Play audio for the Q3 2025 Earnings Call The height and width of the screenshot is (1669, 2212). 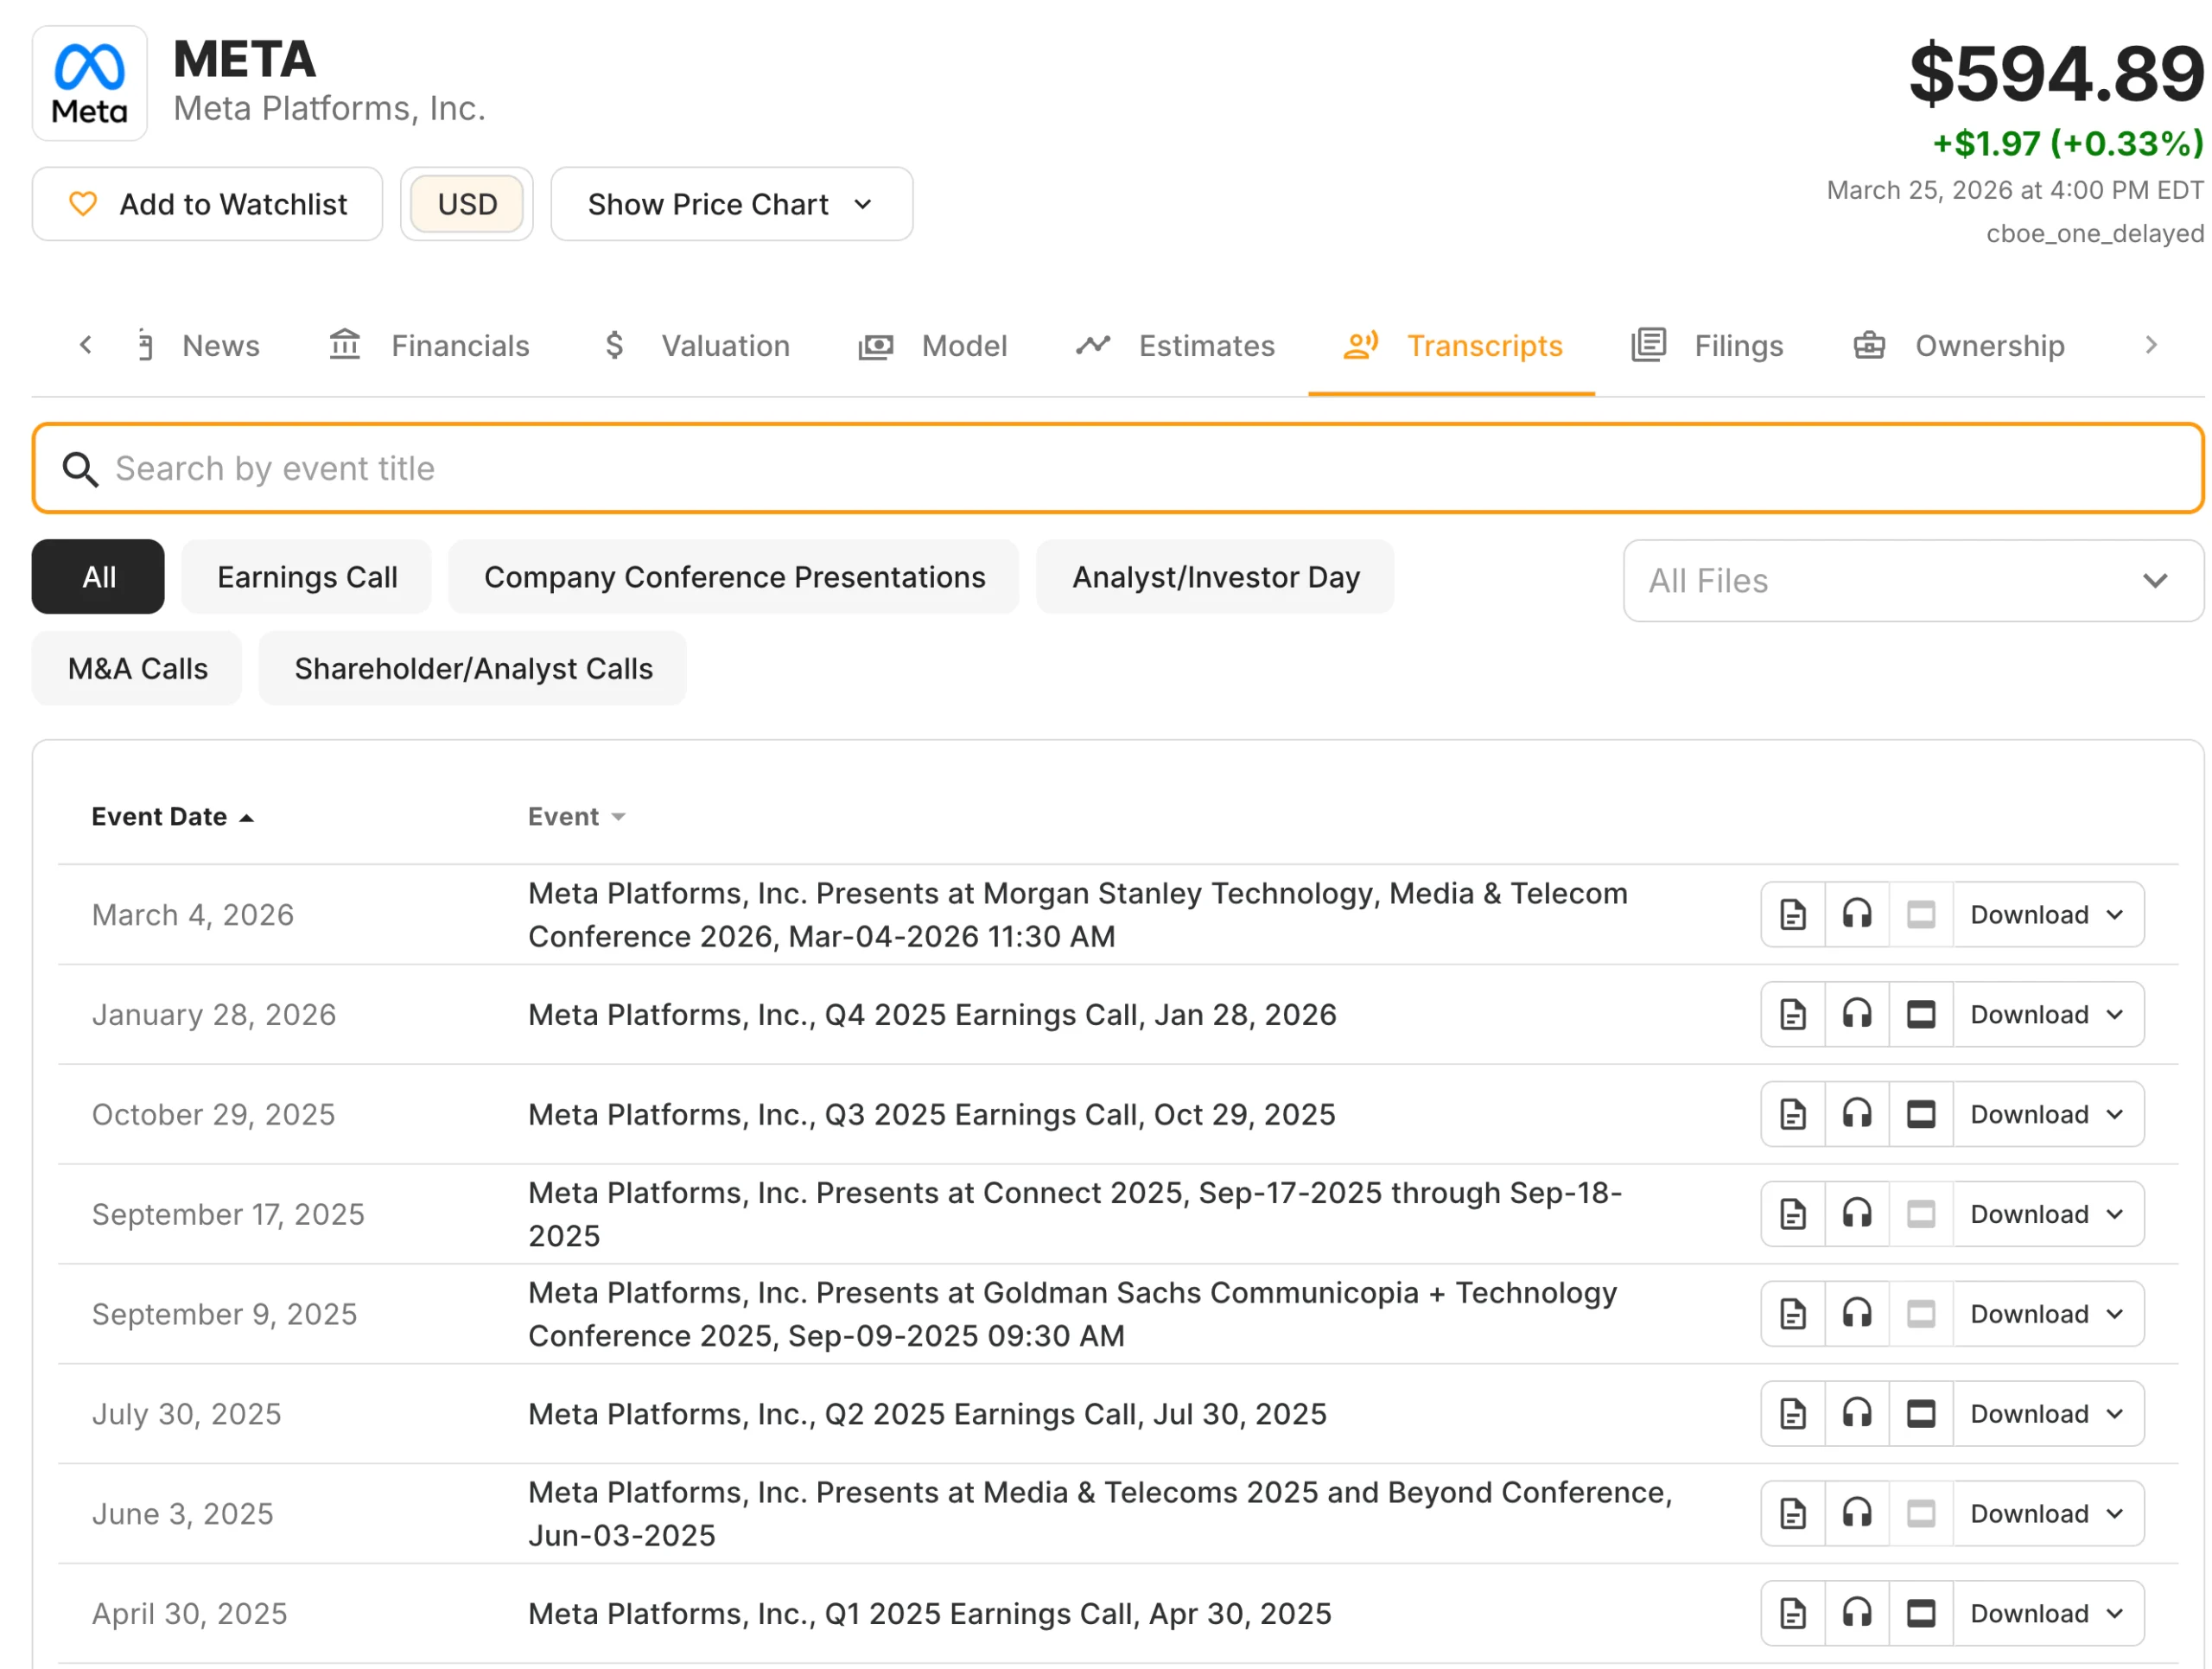tap(1857, 1114)
